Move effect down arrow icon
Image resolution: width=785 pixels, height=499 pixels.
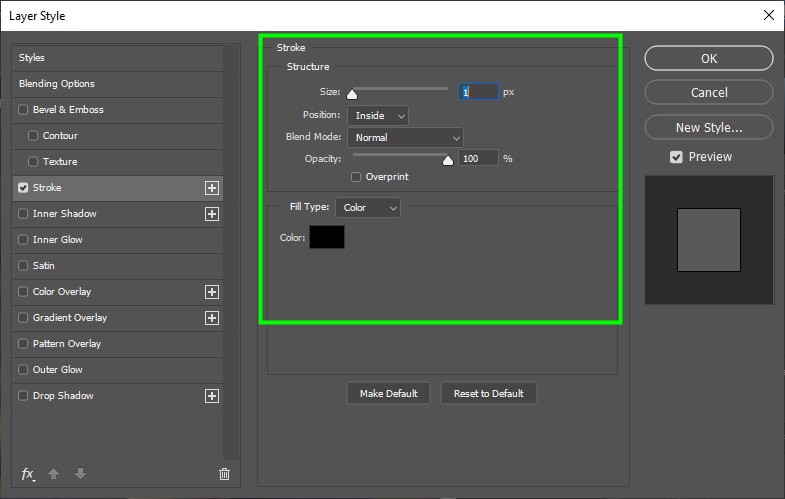point(80,473)
